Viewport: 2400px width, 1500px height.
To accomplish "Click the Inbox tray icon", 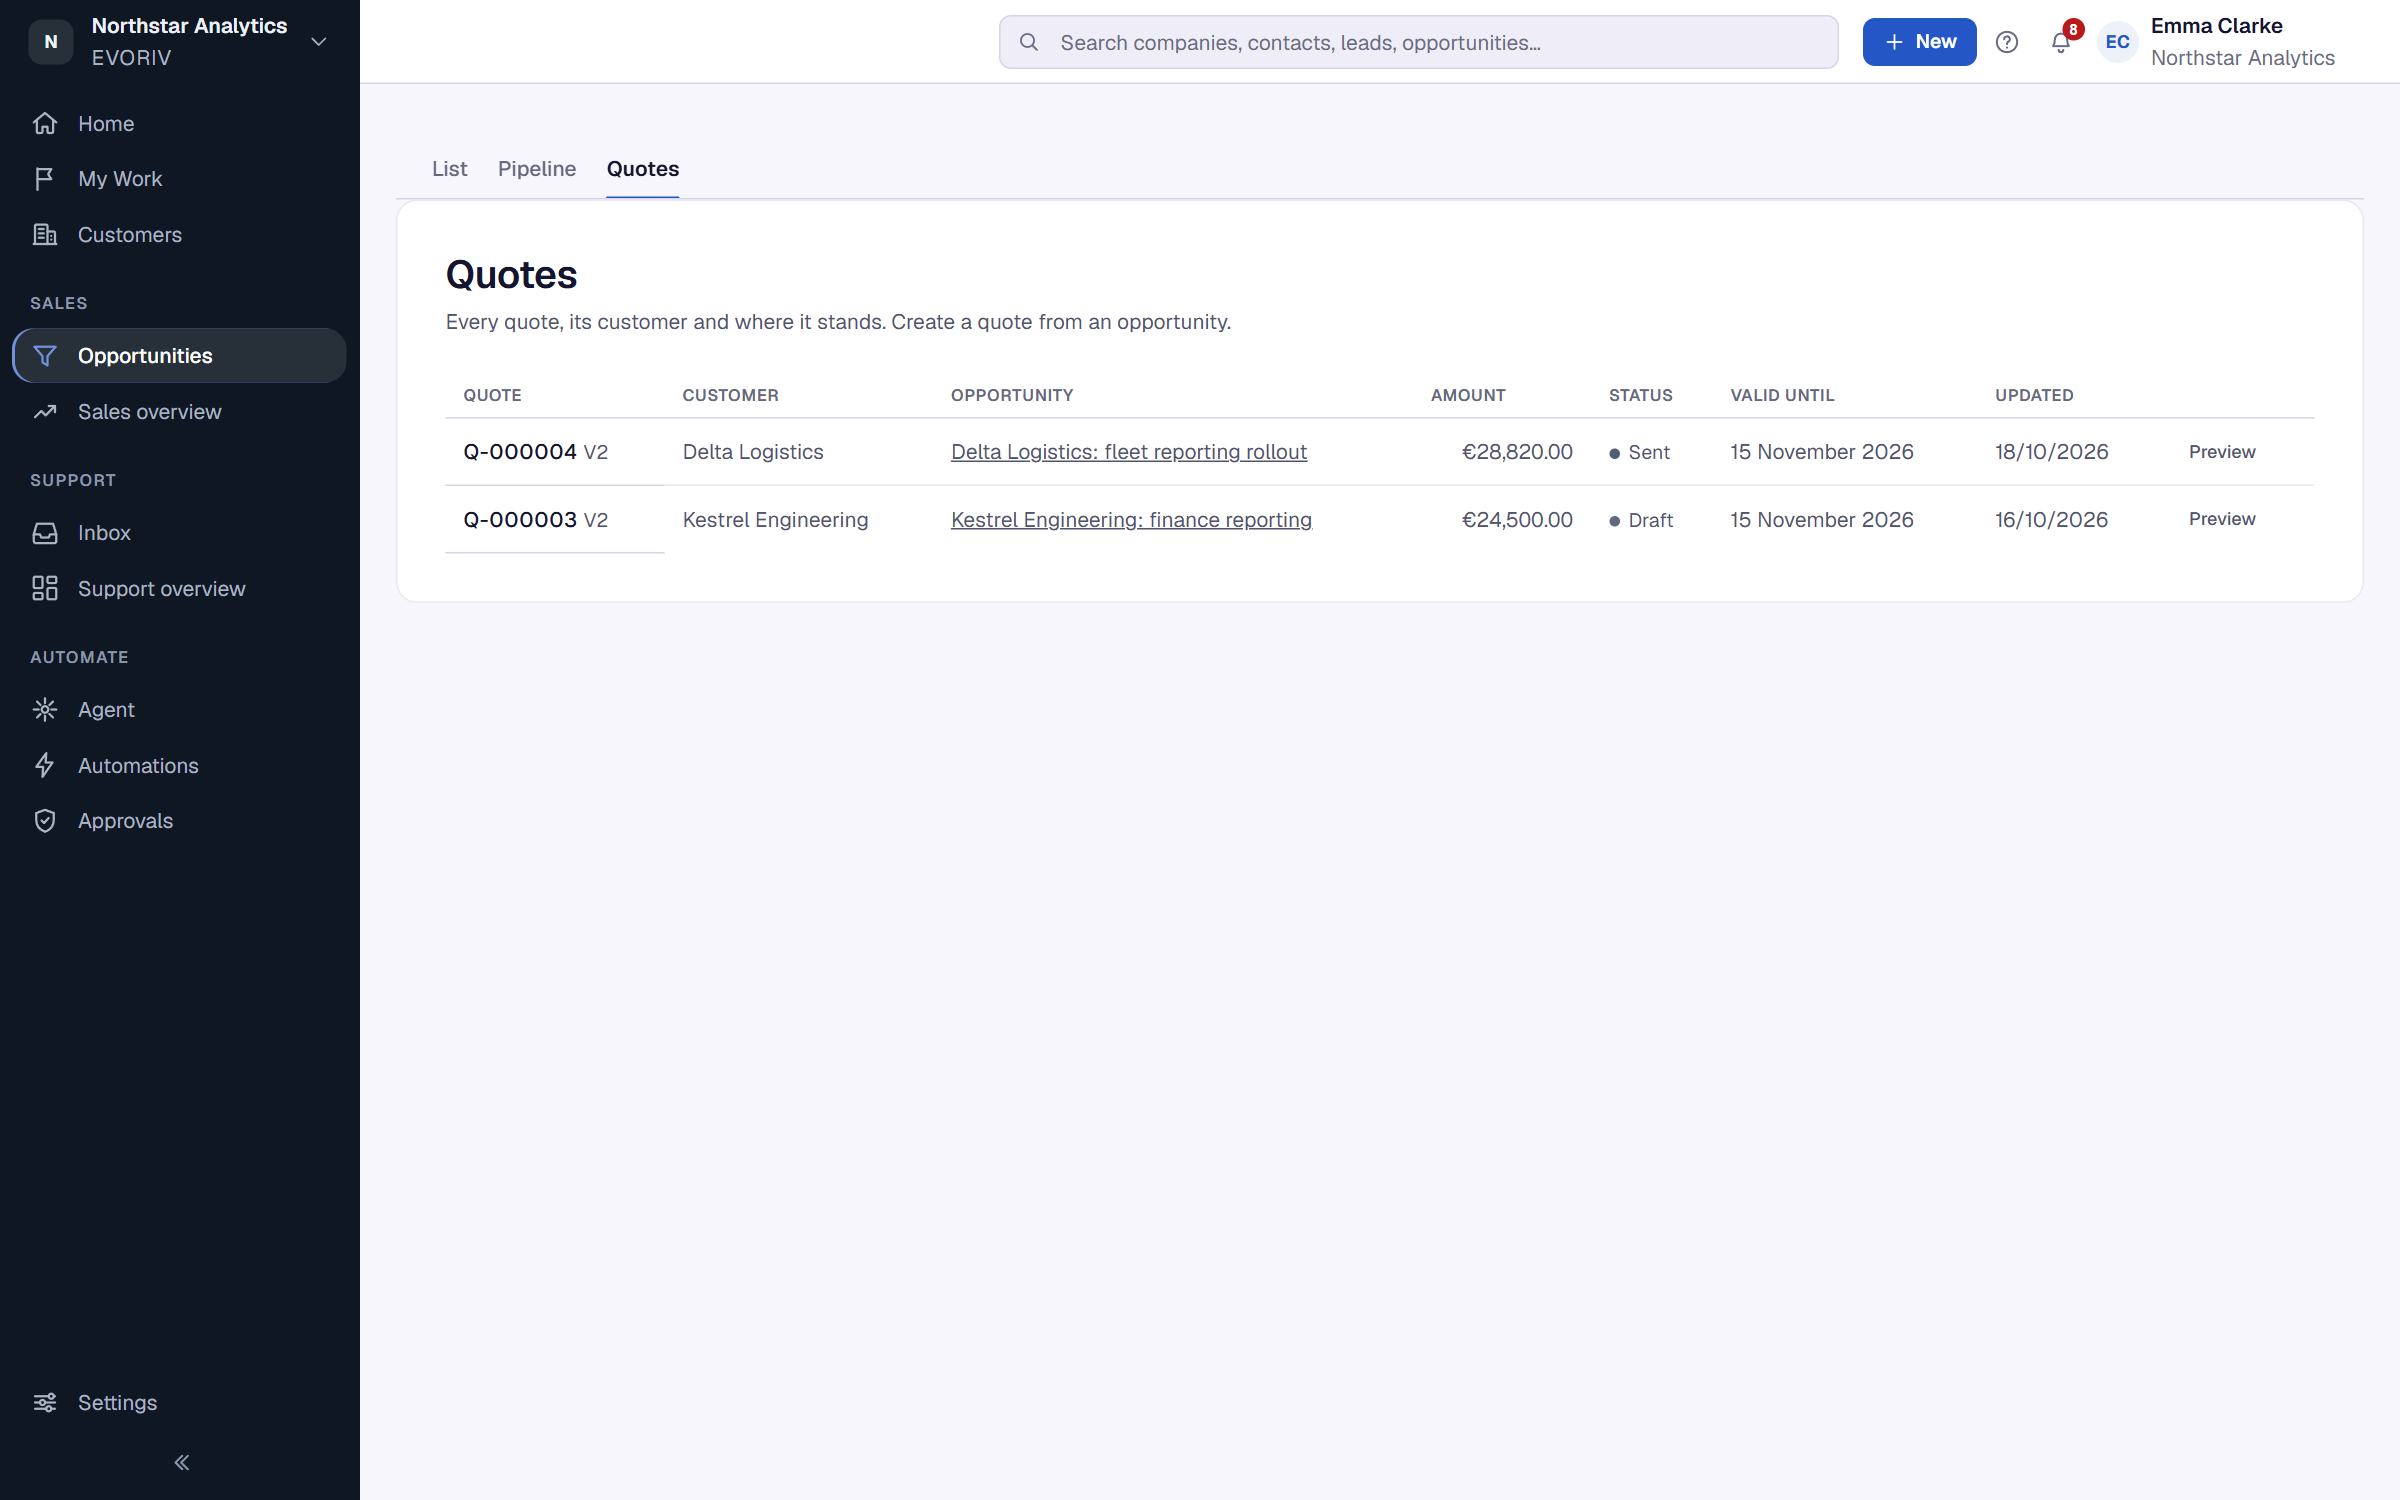I will pos(45,533).
